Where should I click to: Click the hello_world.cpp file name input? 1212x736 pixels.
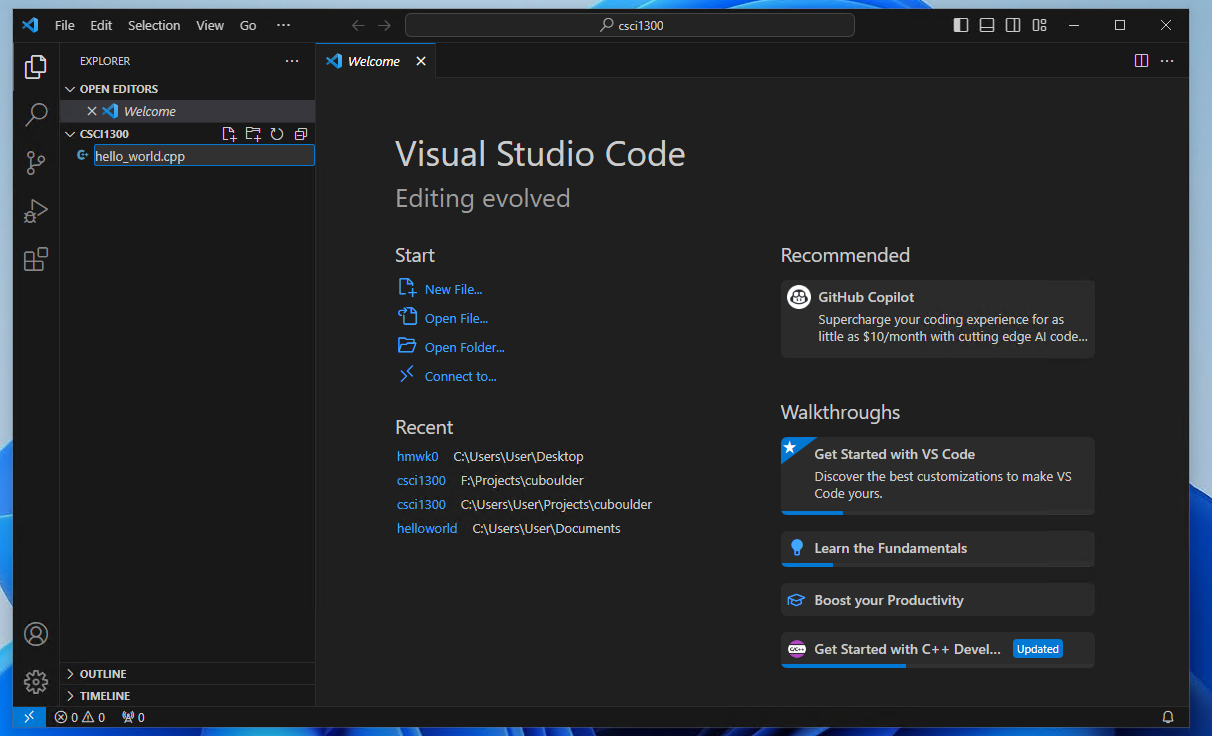click(204, 156)
